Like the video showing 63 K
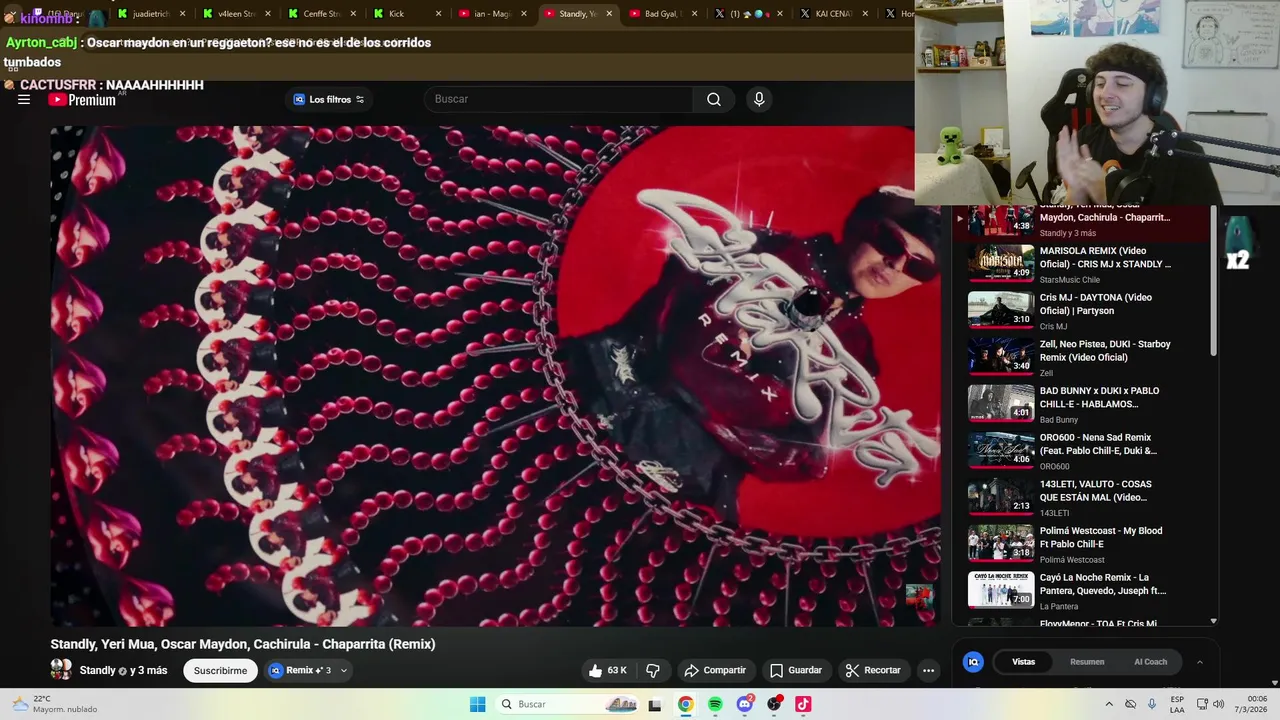1280x720 pixels. click(608, 670)
